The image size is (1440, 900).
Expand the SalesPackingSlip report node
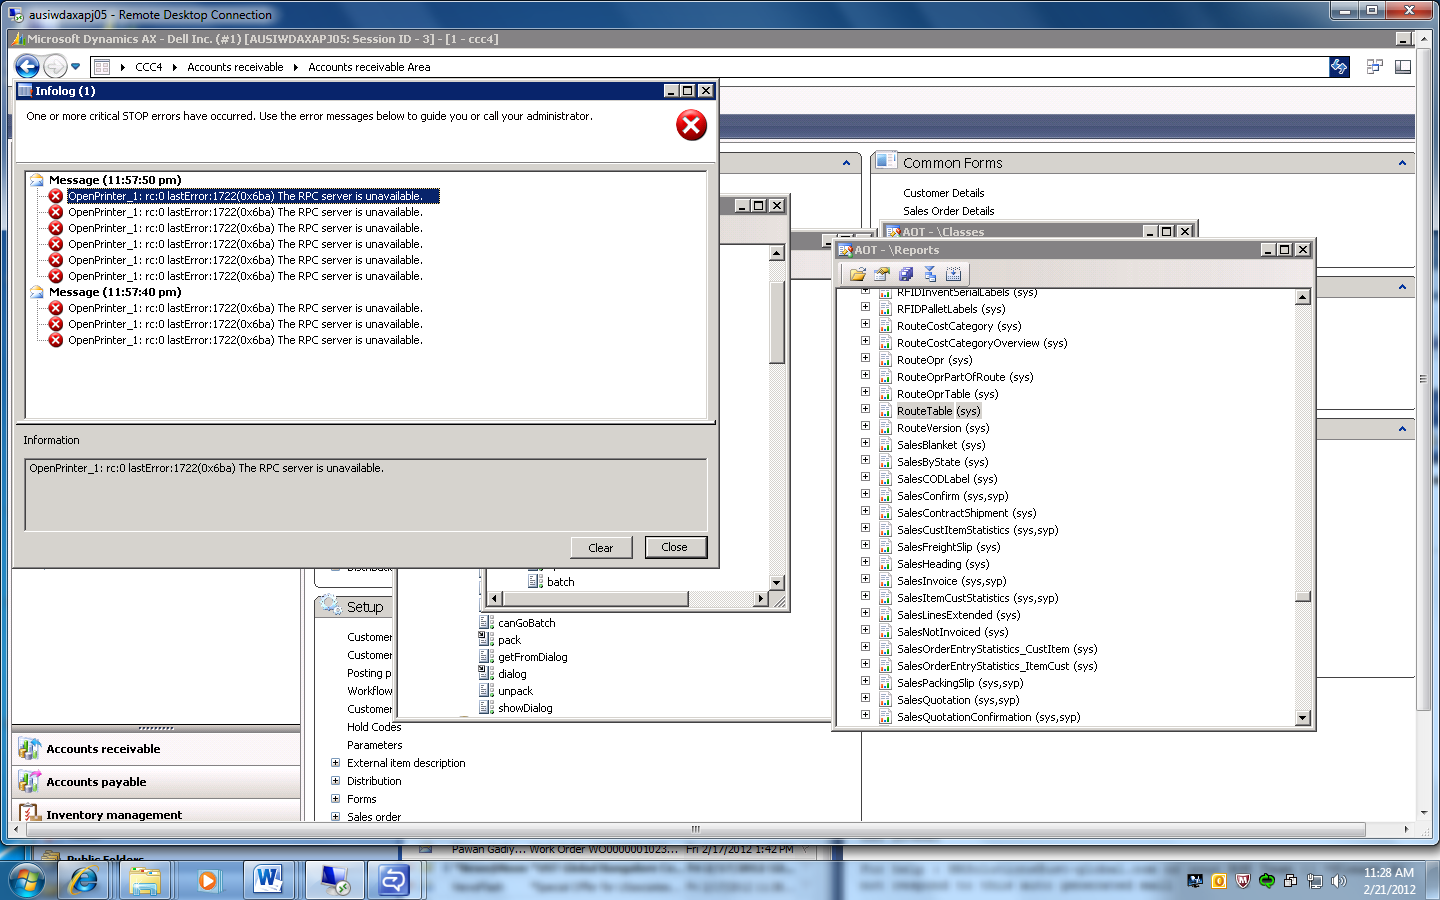pyautogui.click(x=866, y=681)
